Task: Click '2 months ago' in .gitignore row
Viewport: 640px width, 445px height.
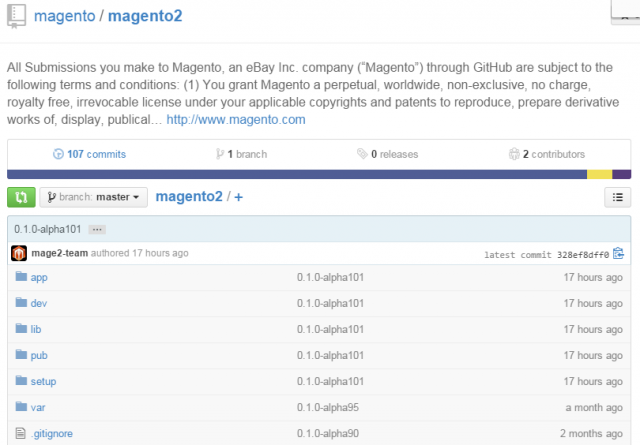Action: (591, 434)
